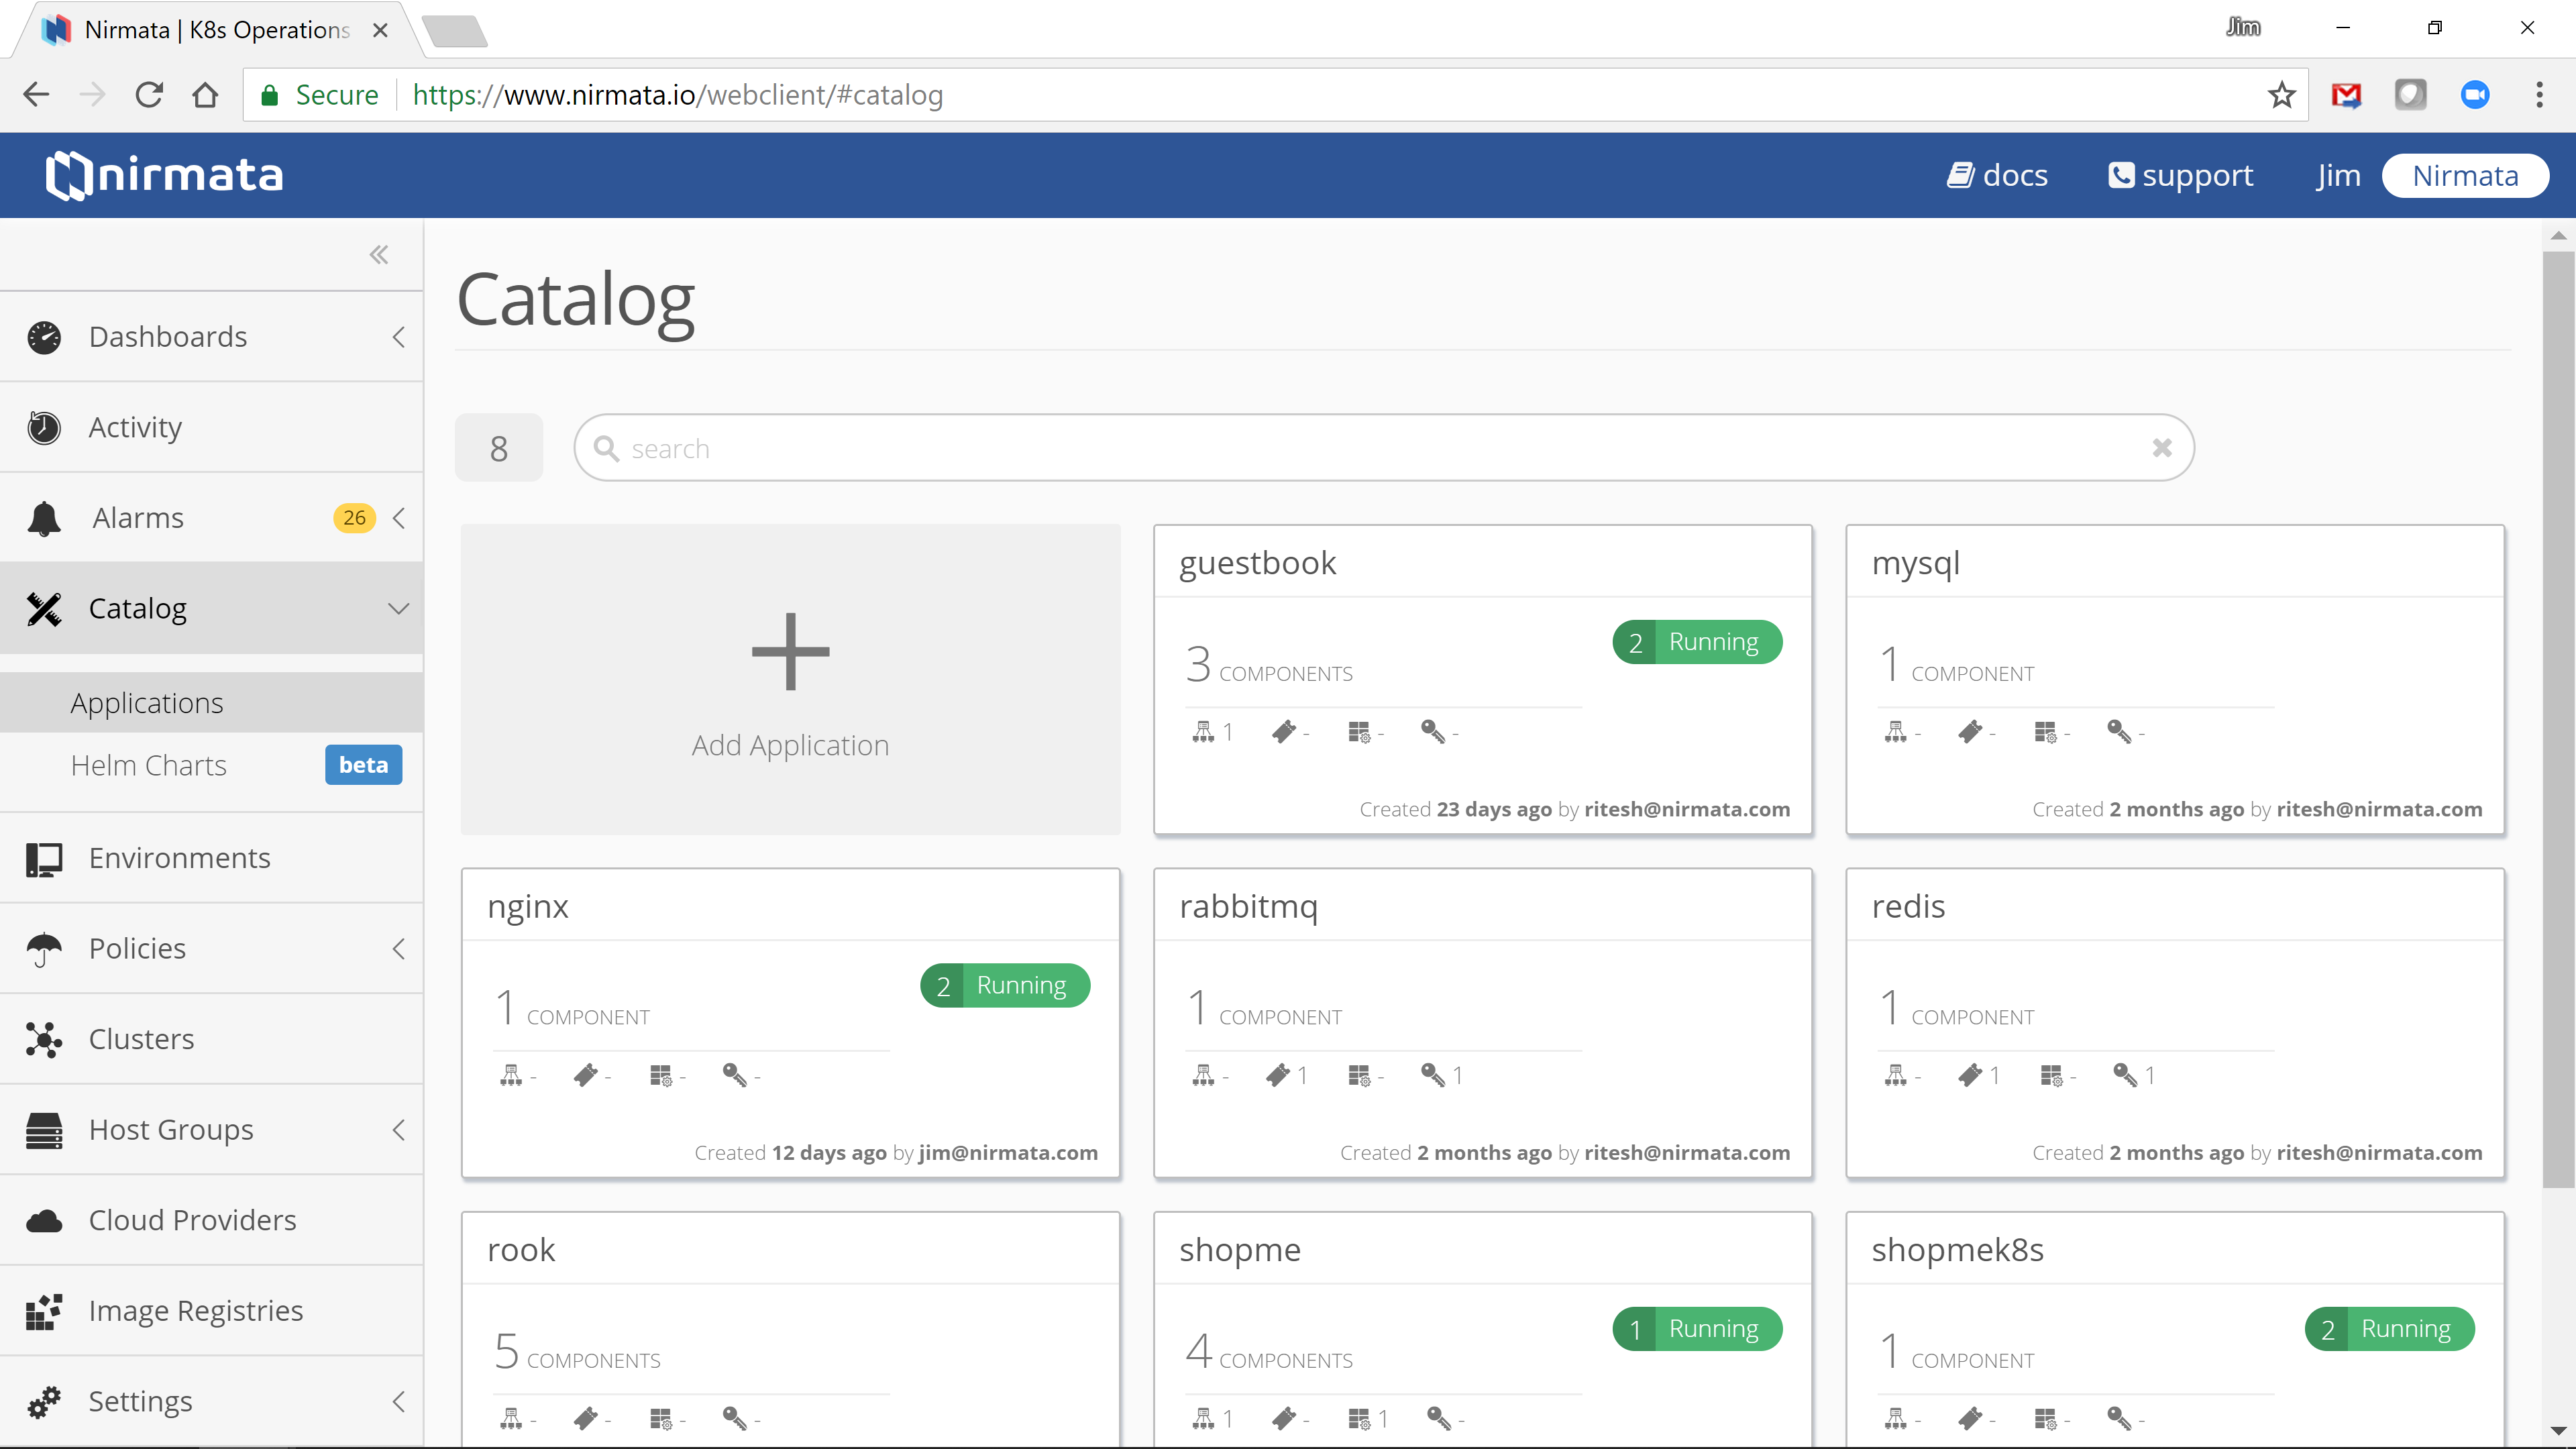Click the Image Registries blocks icon
This screenshot has height=1449, width=2576.
tap(44, 1312)
